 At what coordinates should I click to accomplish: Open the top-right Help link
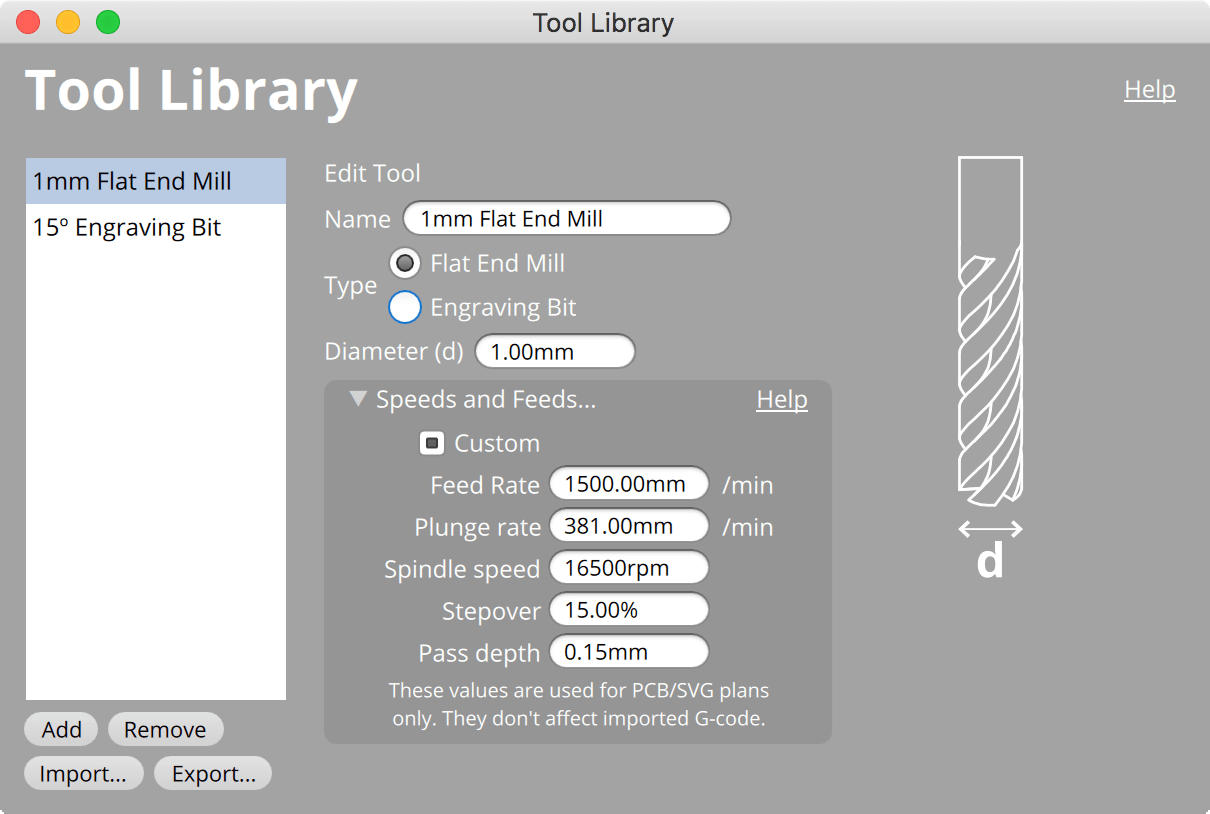coord(1150,89)
